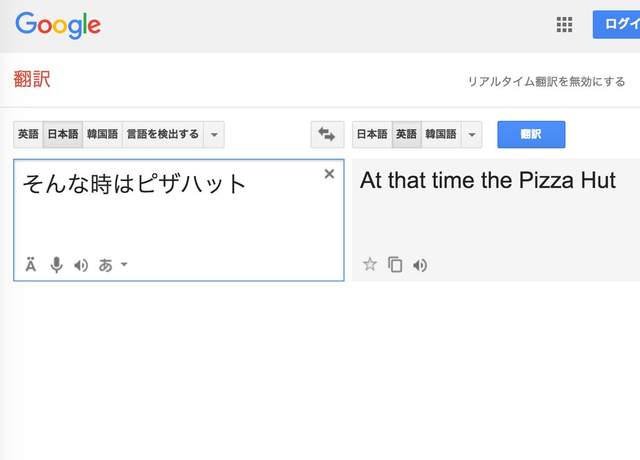The height and width of the screenshot is (460, 640).
Task: Listen to the English translation audio
Action: 420,265
